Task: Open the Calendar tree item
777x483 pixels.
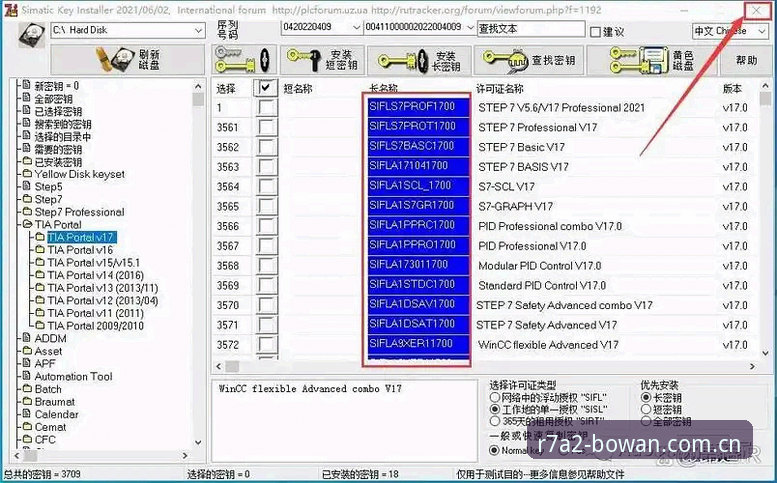Action: tap(56, 414)
